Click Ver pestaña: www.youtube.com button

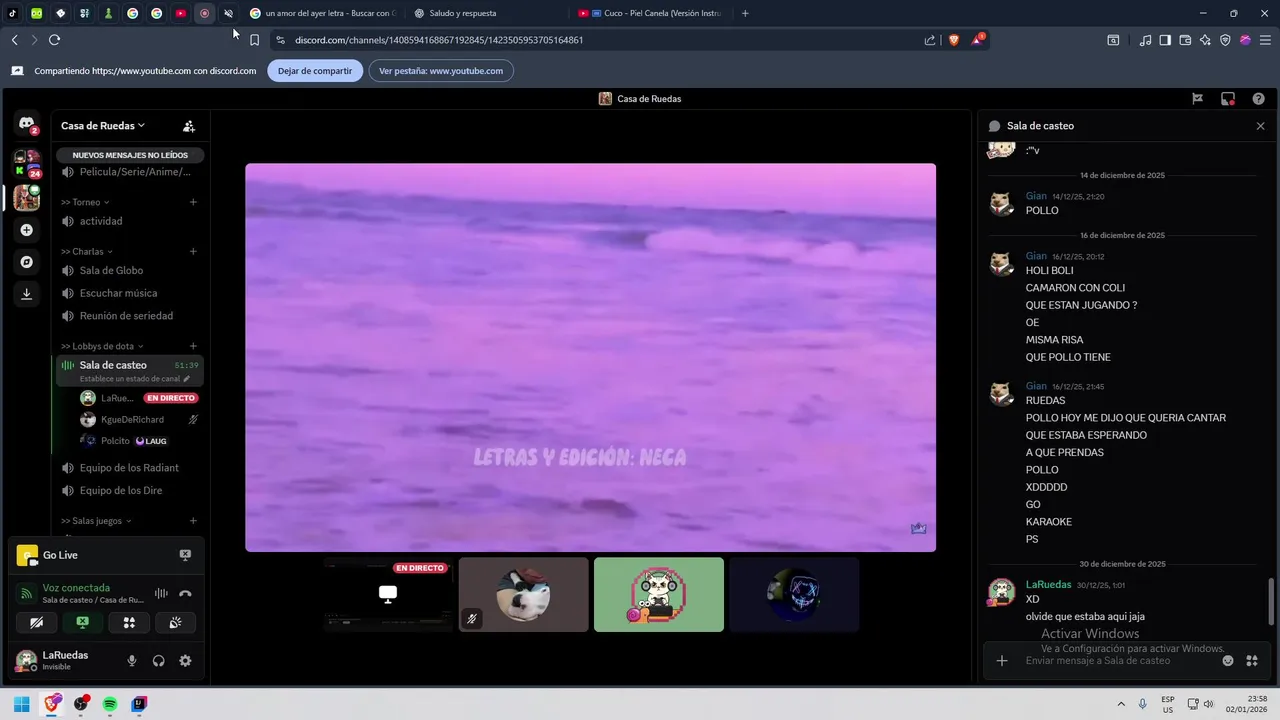click(x=441, y=71)
